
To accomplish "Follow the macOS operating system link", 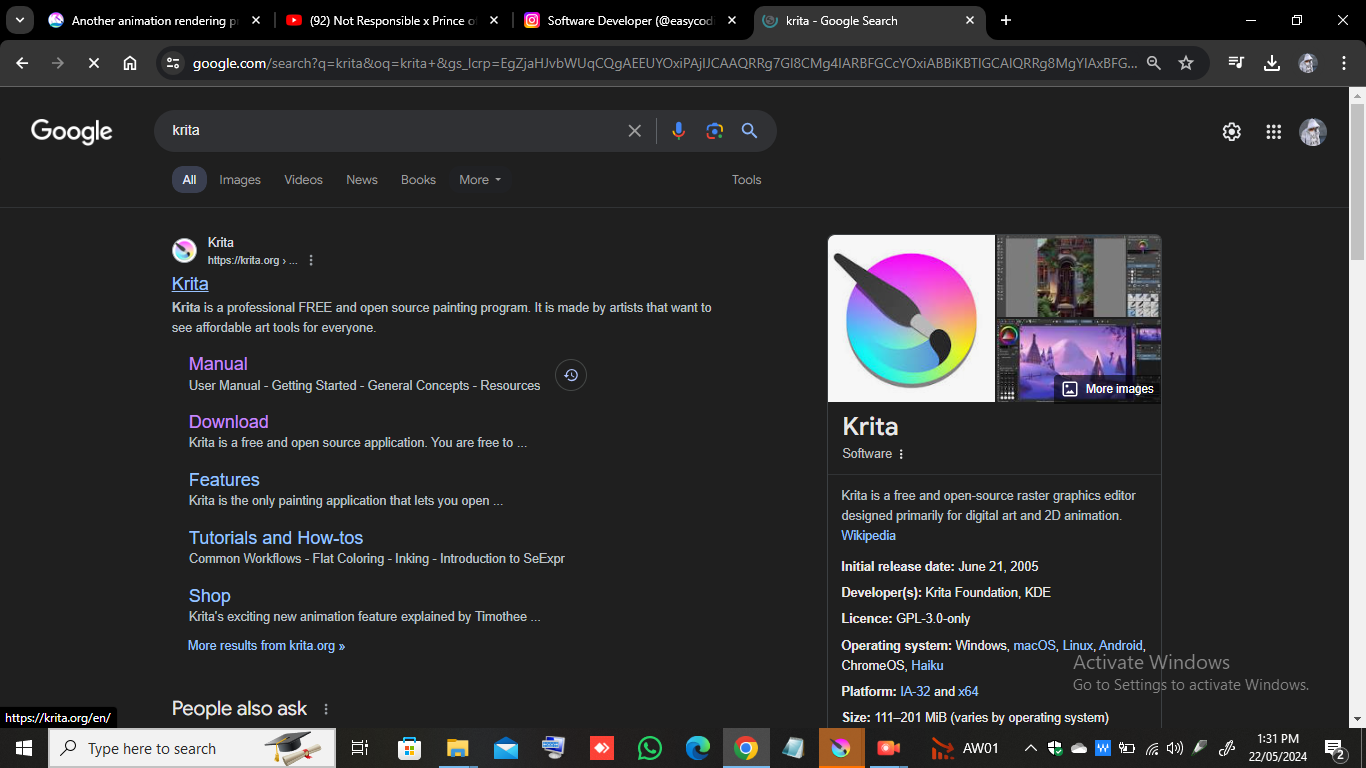I will (x=1034, y=646).
